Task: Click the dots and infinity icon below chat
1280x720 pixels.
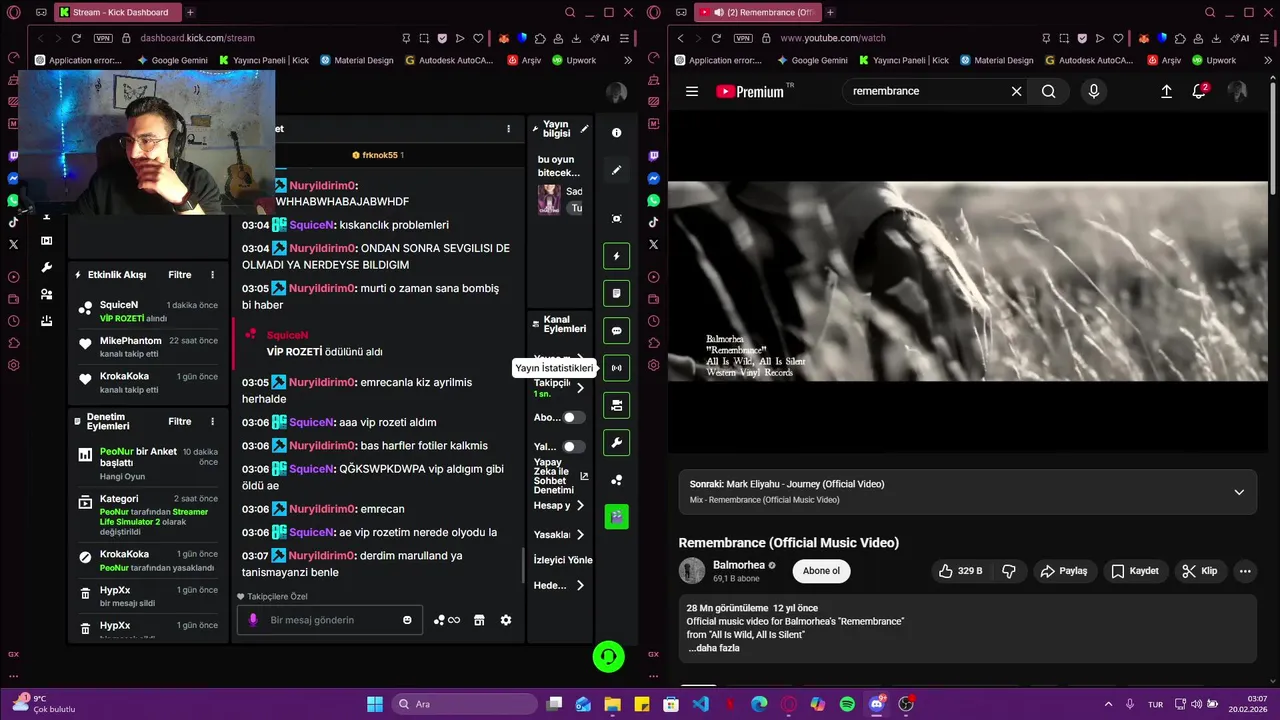Action: coord(446,620)
